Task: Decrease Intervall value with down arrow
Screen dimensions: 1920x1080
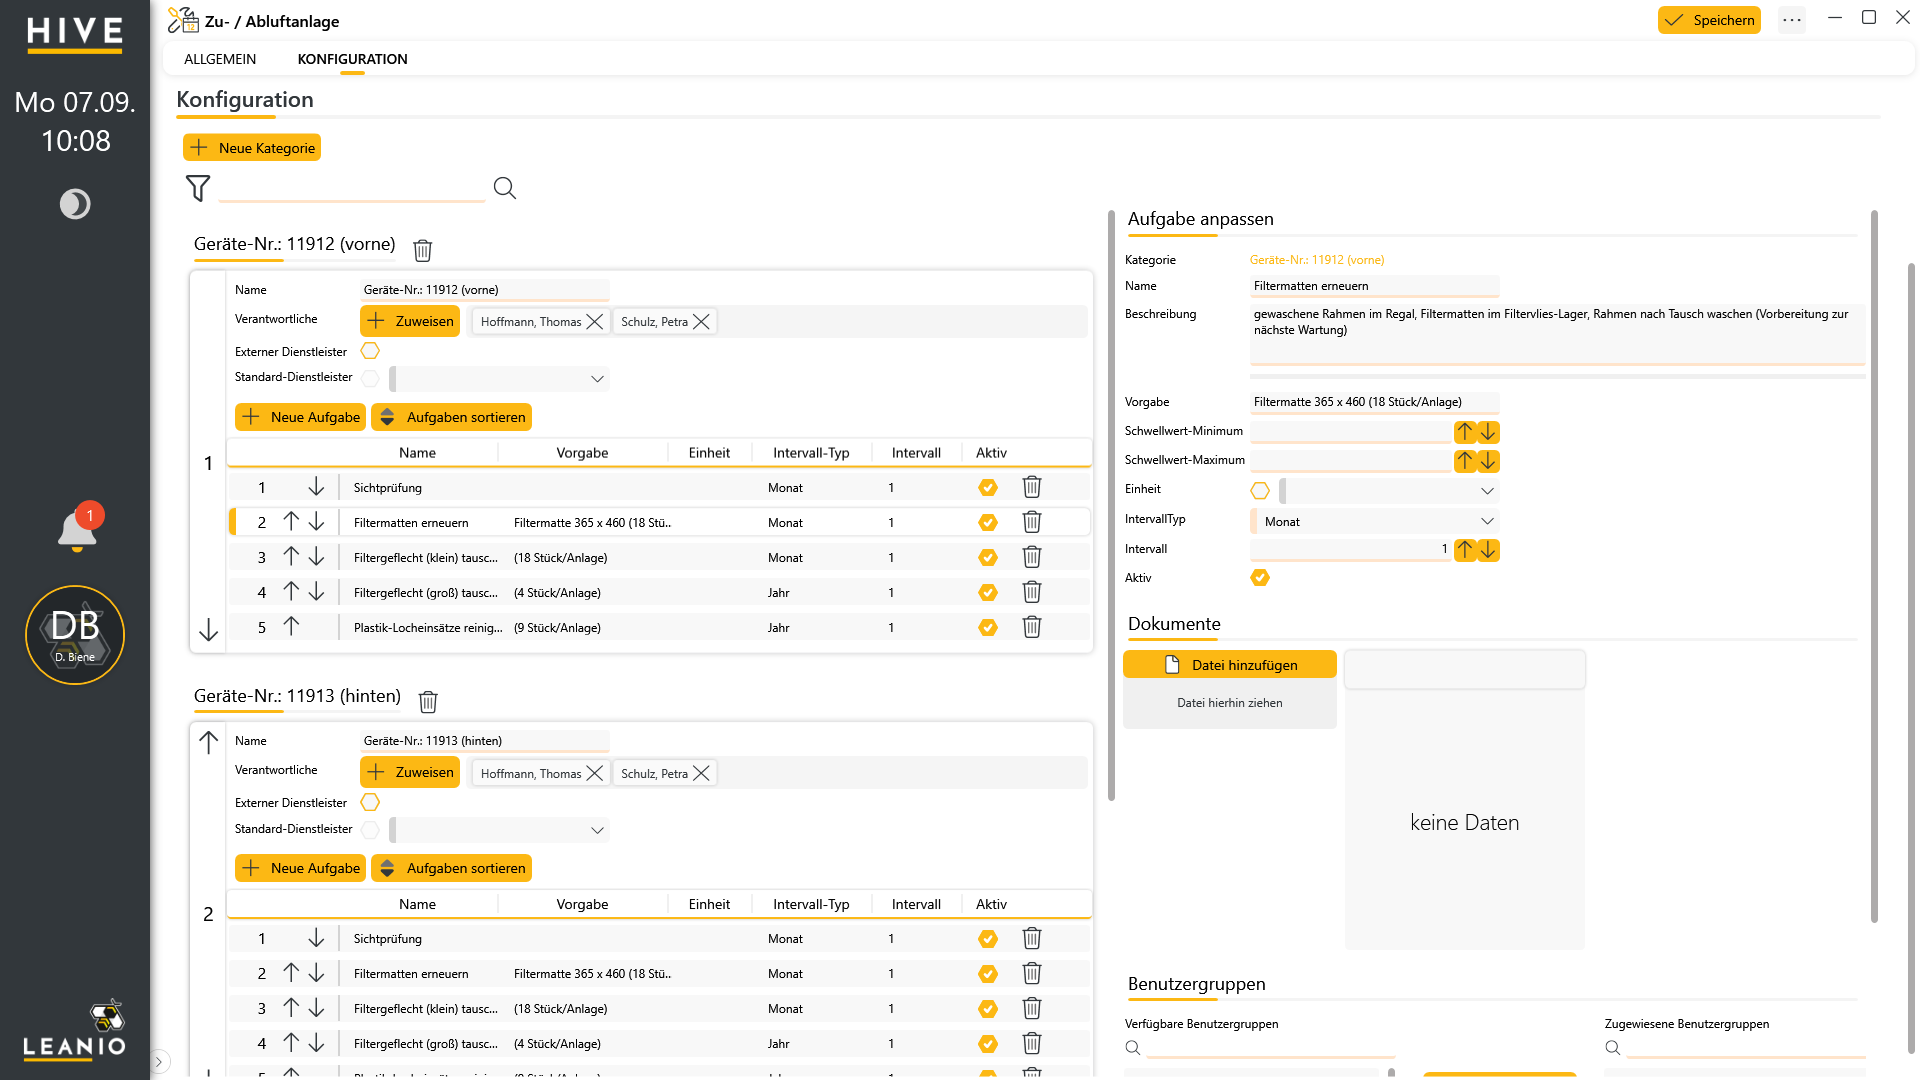Action: point(1488,549)
